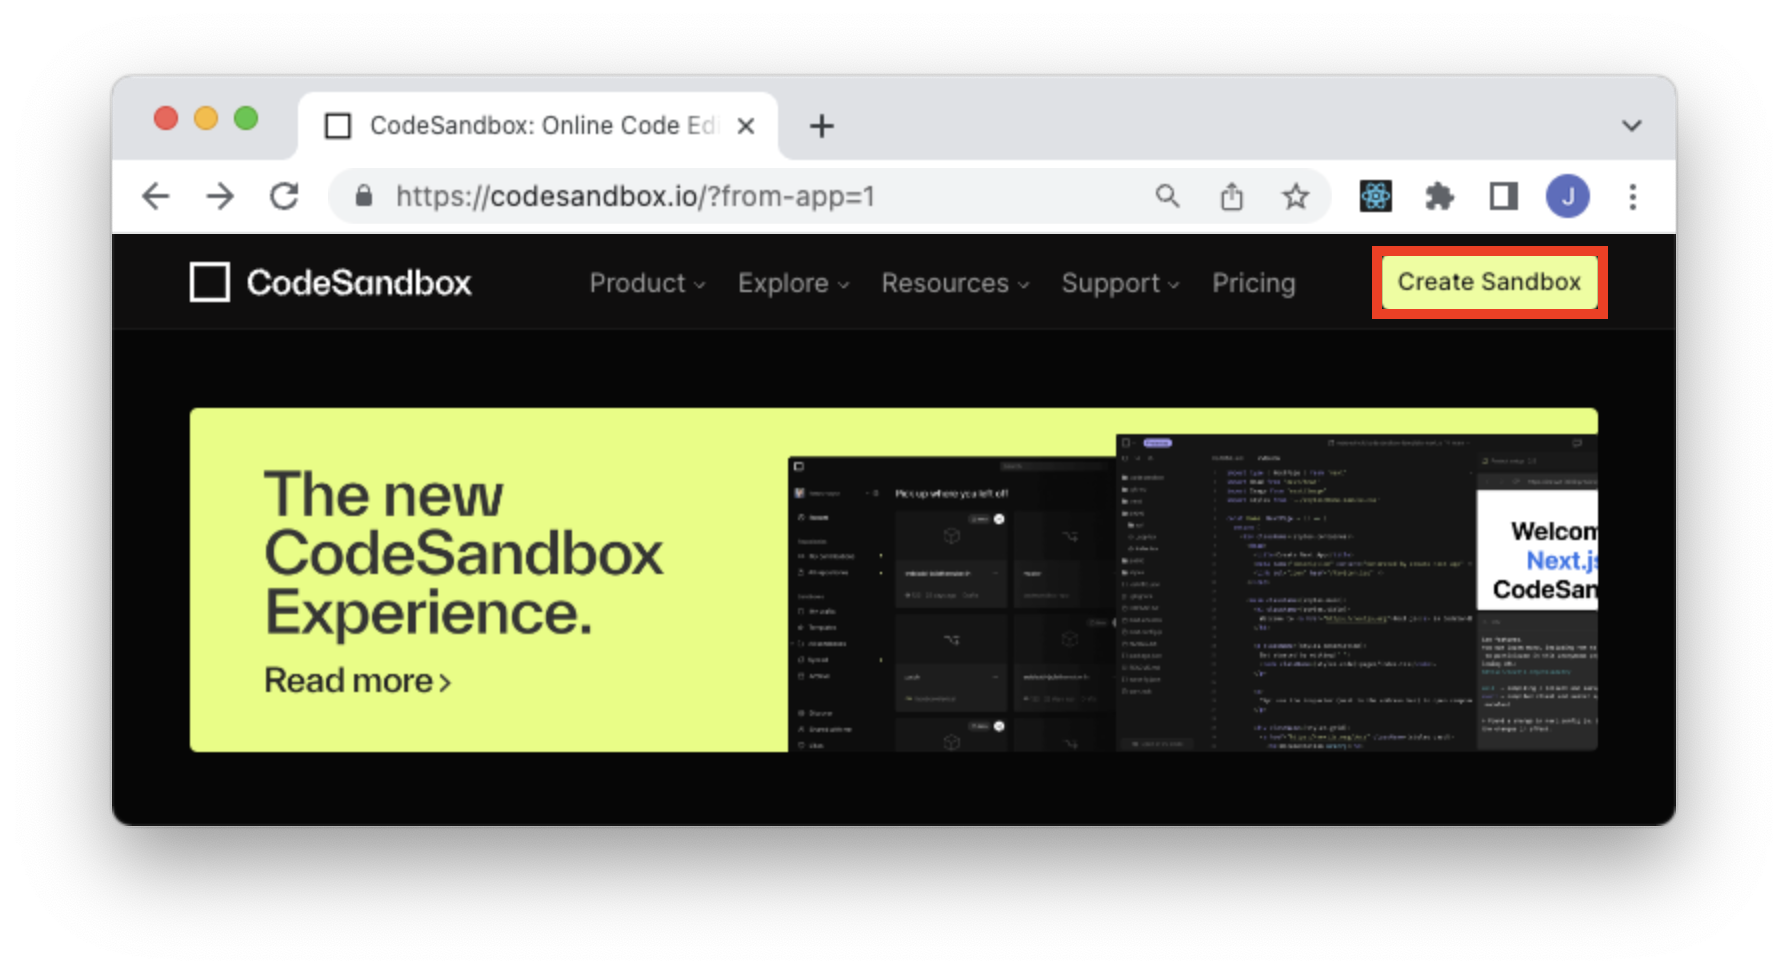Open the Chrome three-dot menu
The width and height of the screenshot is (1788, 974).
[x=1633, y=196]
